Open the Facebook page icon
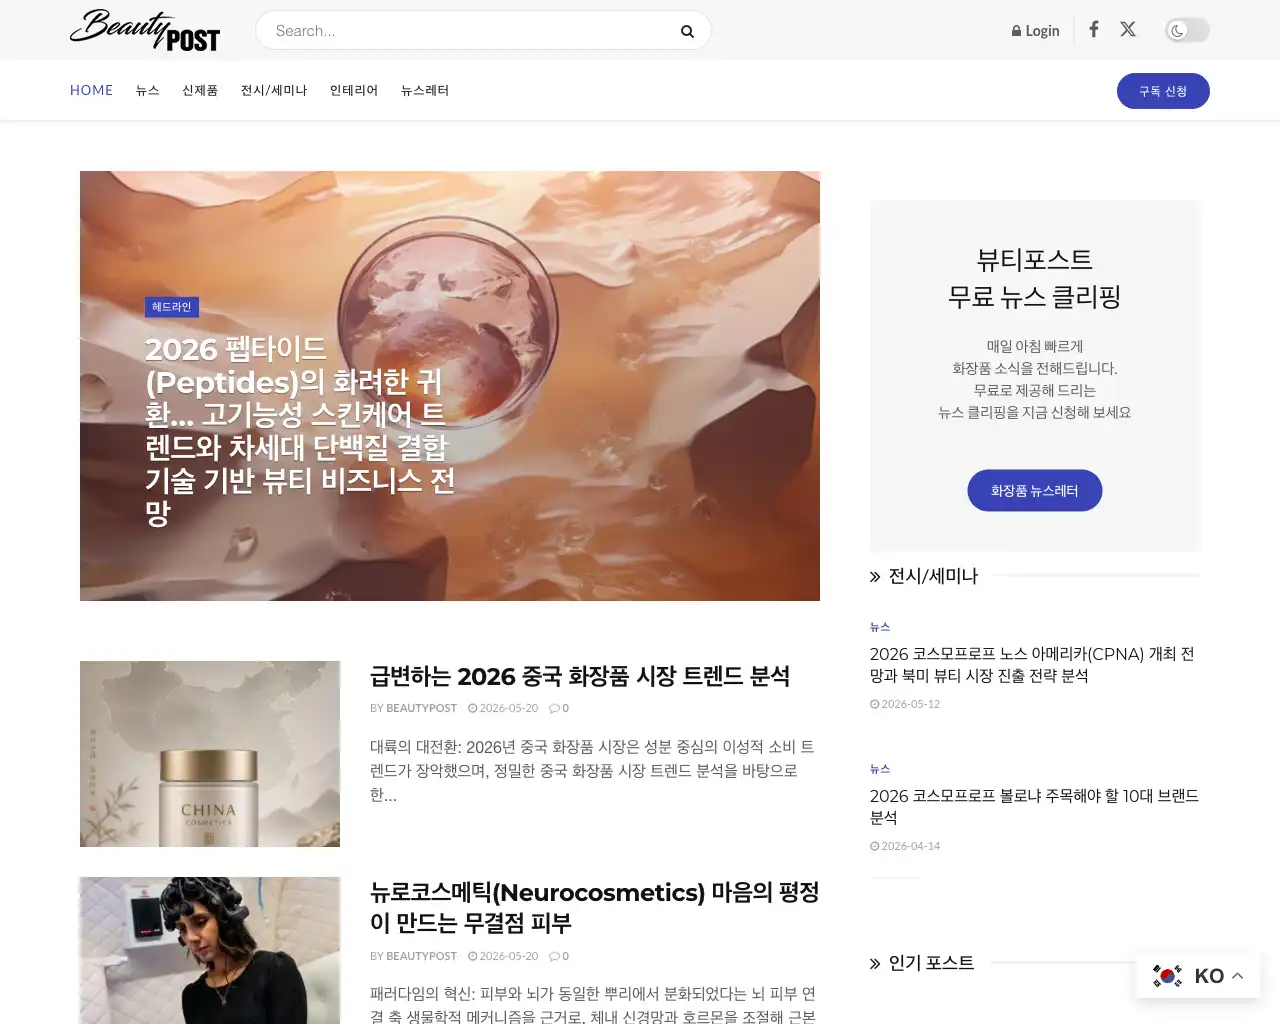Screen dimensions: 1280x1024 (x=1094, y=29)
